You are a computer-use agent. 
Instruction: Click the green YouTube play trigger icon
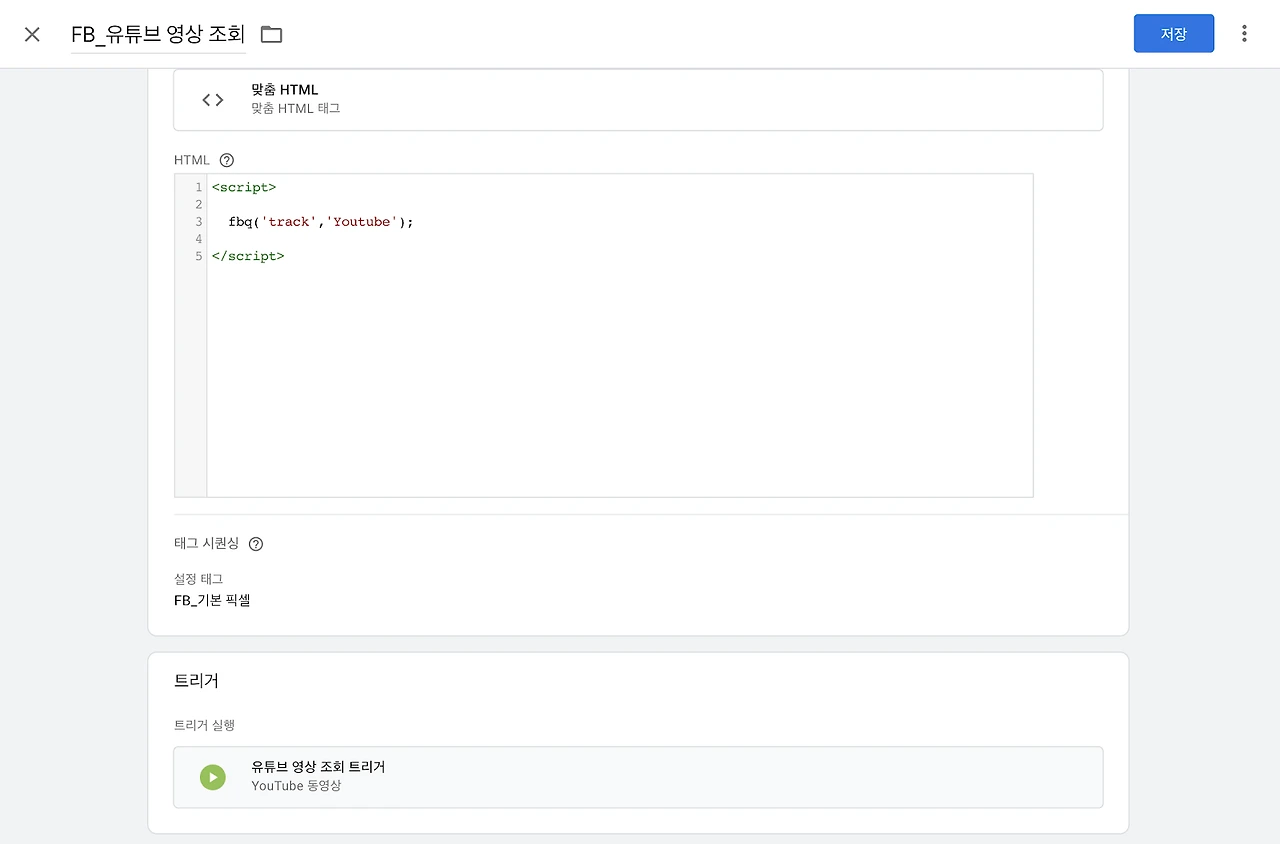point(212,777)
